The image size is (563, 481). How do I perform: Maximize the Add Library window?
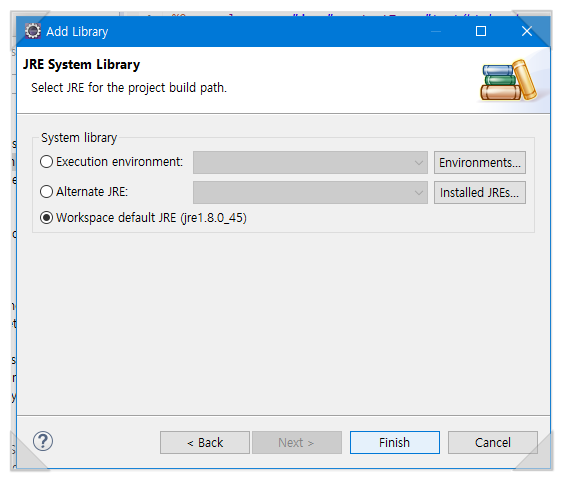click(481, 31)
